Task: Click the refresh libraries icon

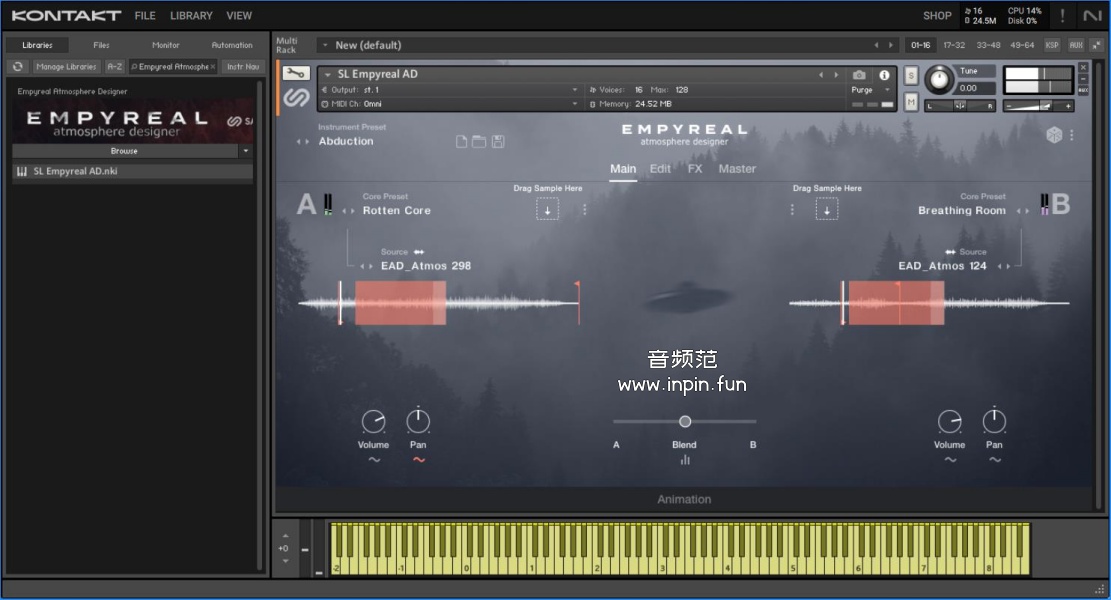Action: 18,67
